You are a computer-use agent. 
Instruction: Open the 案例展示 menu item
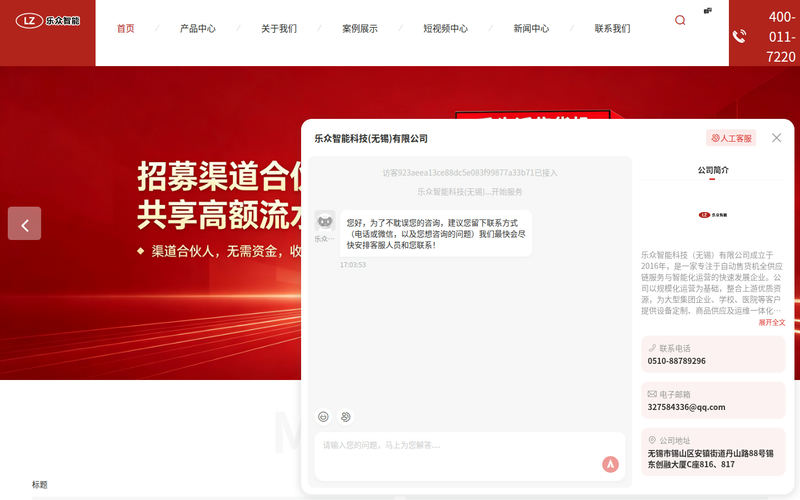(360, 29)
